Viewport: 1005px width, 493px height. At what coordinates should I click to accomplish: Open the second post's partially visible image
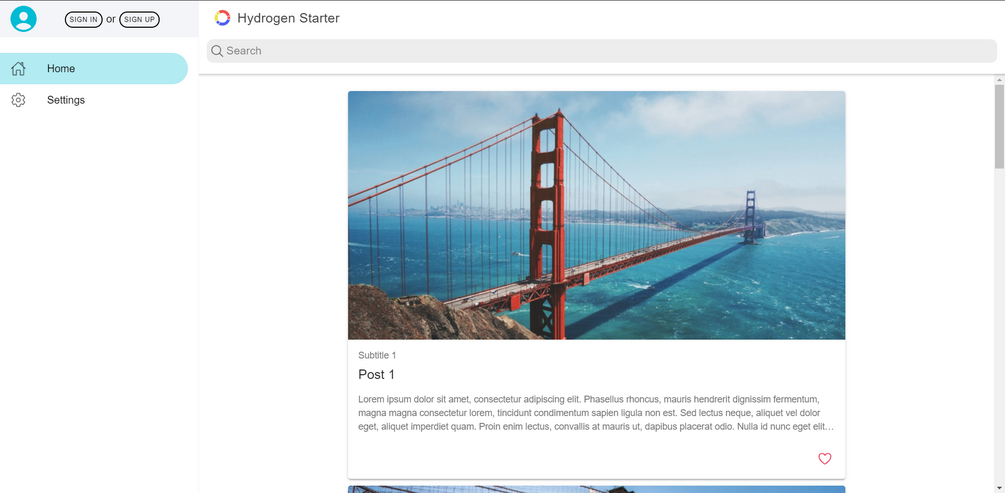click(x=596, y=489)
